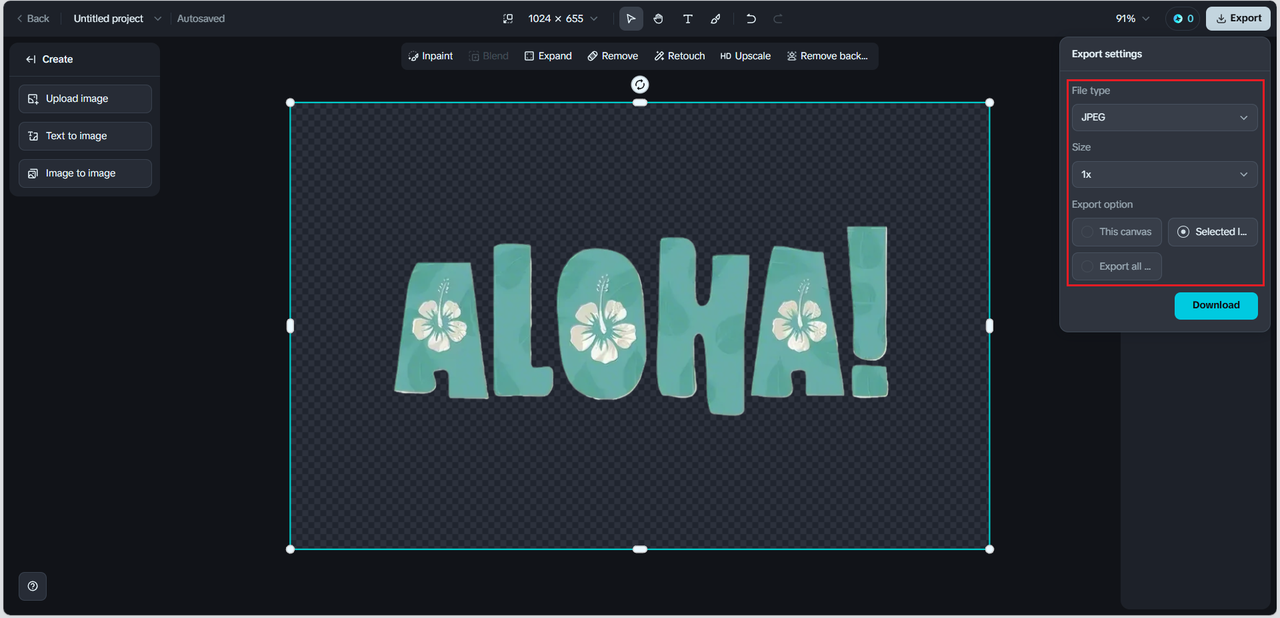This screenshot has height=618, width=1280.
Task: Select the Selected layer export option
Action: (x=1213, y=232)
